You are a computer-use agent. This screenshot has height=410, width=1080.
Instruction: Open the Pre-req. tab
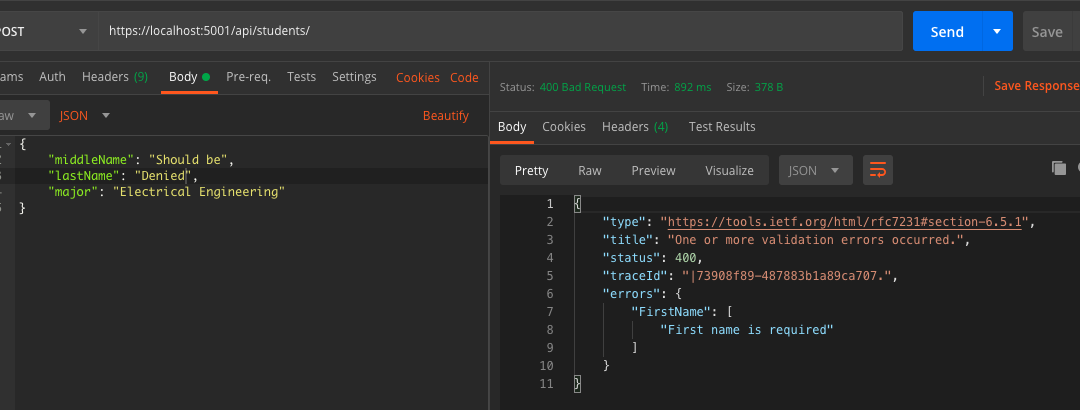[x=248, y=77]
